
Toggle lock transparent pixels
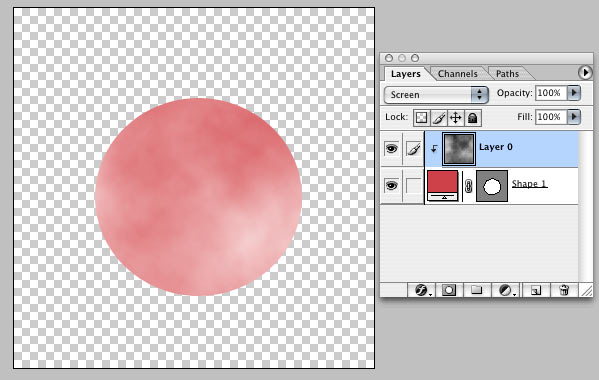[x=421, y=118]
